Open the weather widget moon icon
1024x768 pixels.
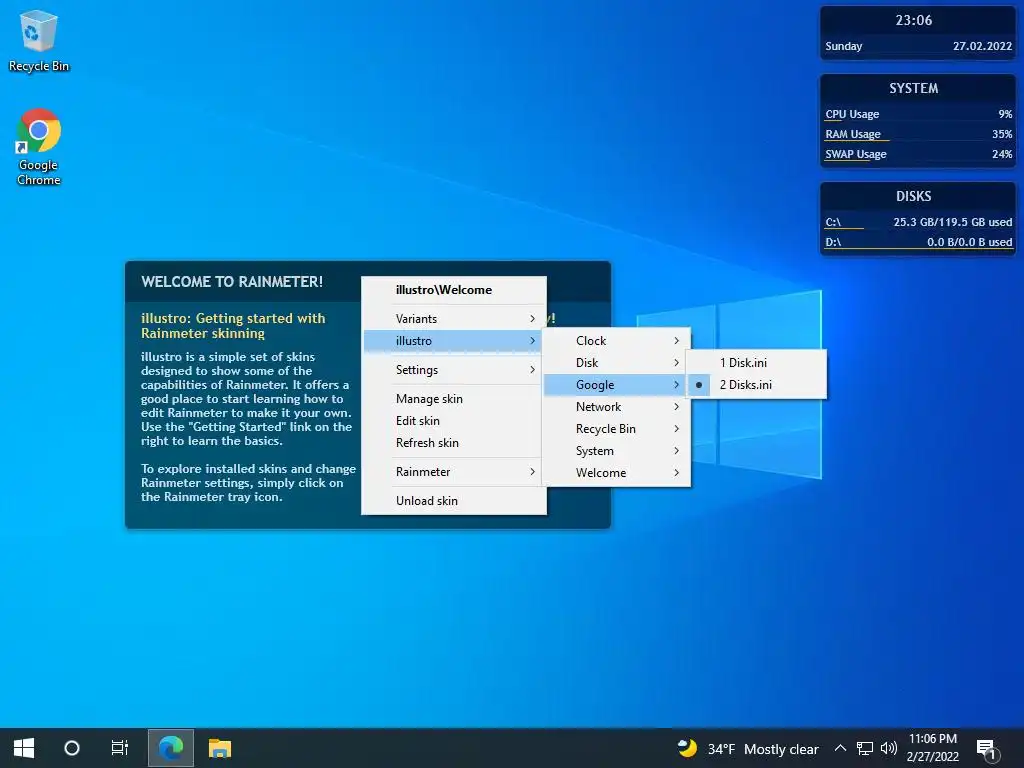(x=687, y=748)
